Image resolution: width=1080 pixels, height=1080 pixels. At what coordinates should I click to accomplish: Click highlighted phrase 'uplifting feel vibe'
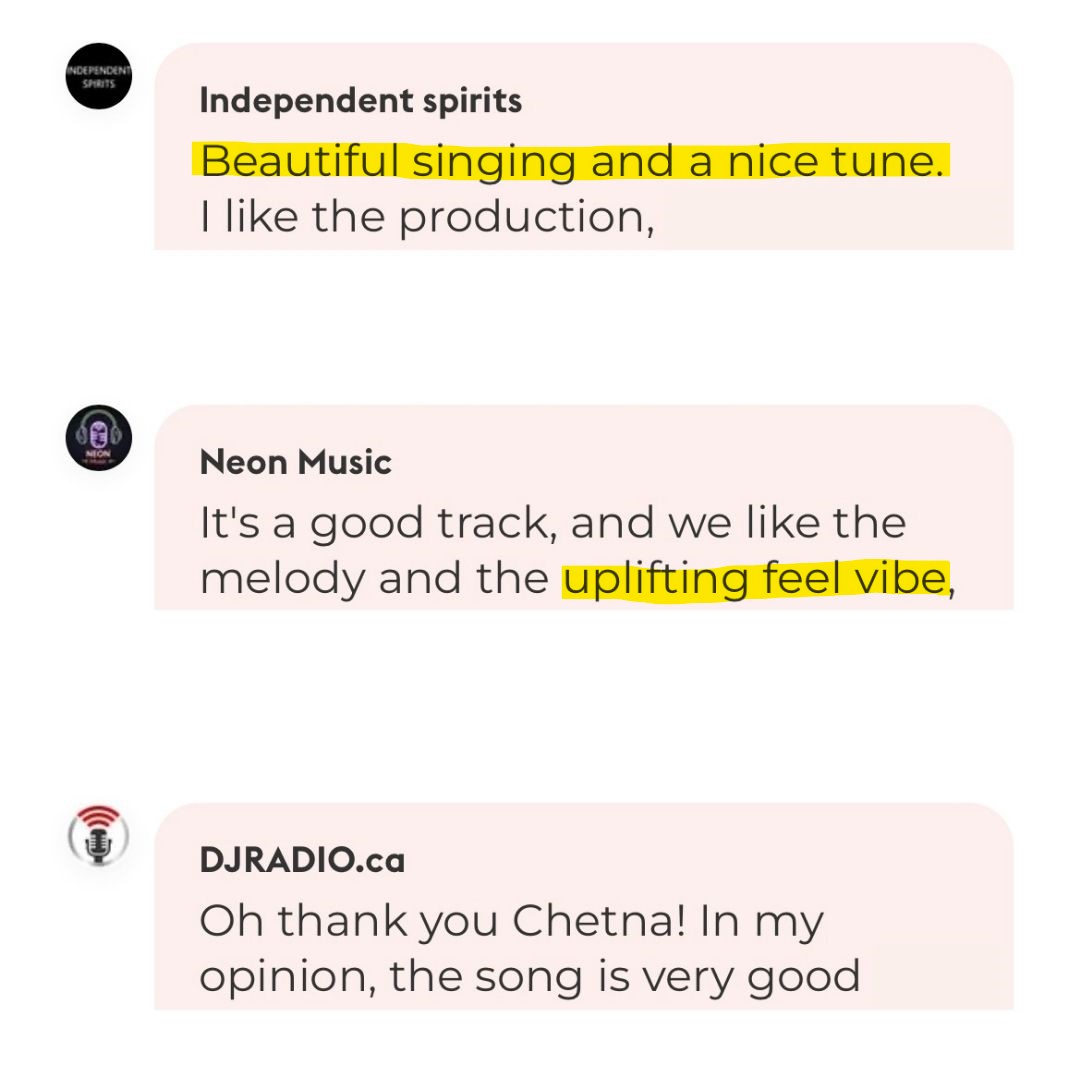(755, 580)
